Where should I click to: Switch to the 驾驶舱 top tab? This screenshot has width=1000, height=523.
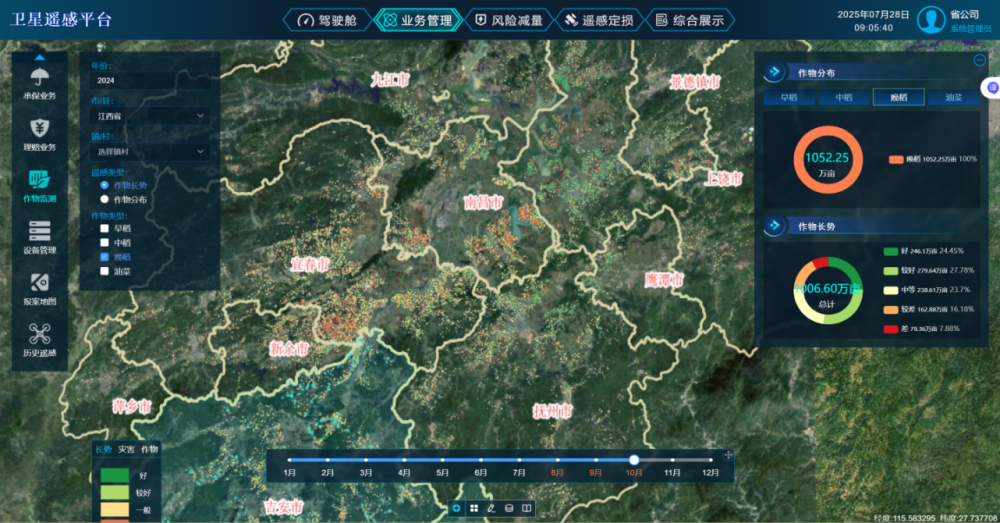(327, 20)
